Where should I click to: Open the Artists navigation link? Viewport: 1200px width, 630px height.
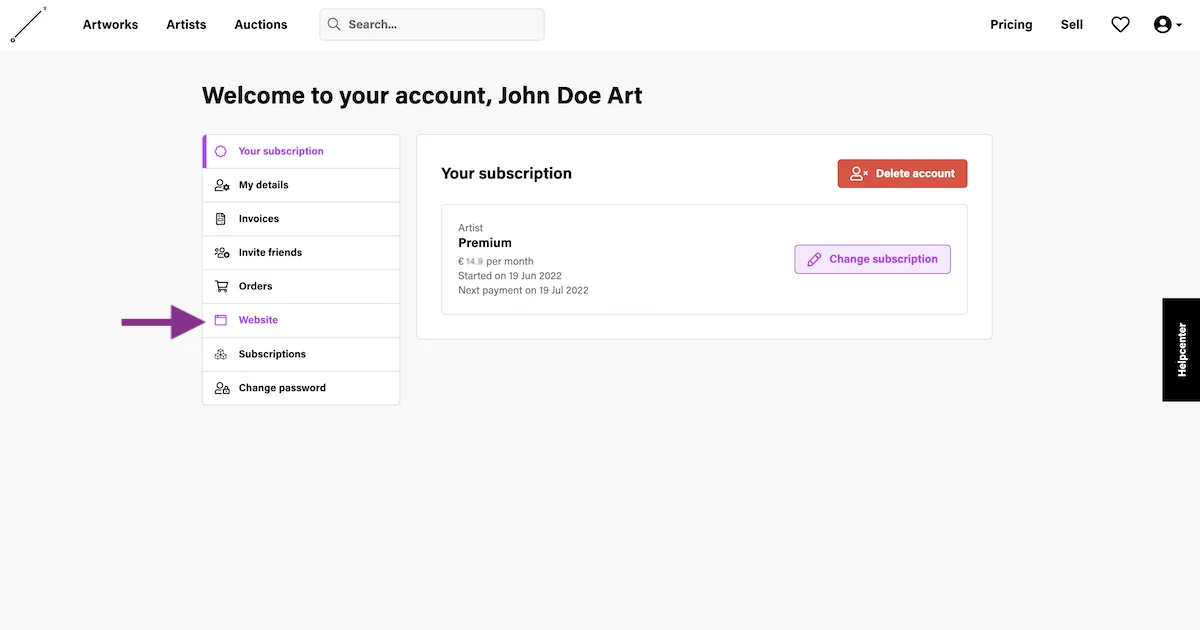point(186,25)
